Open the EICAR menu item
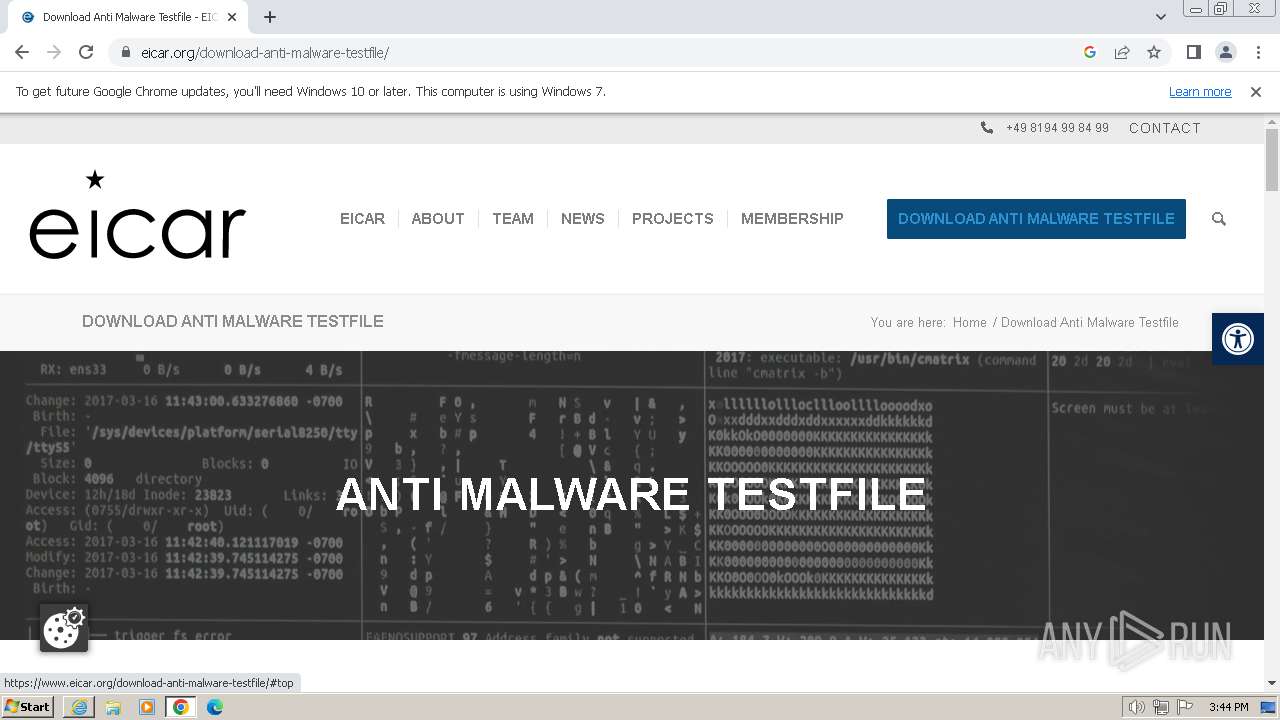This screenshot has height=720, width=1280. pos(362,219)
